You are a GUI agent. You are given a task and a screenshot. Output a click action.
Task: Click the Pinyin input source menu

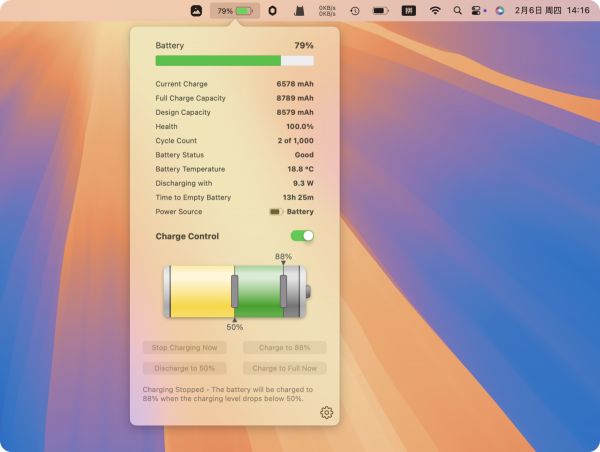(408, 11)
